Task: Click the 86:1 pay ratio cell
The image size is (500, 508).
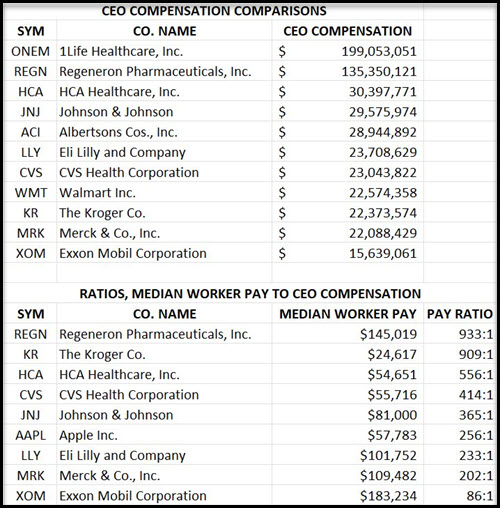Action: [x=480, y=496]
